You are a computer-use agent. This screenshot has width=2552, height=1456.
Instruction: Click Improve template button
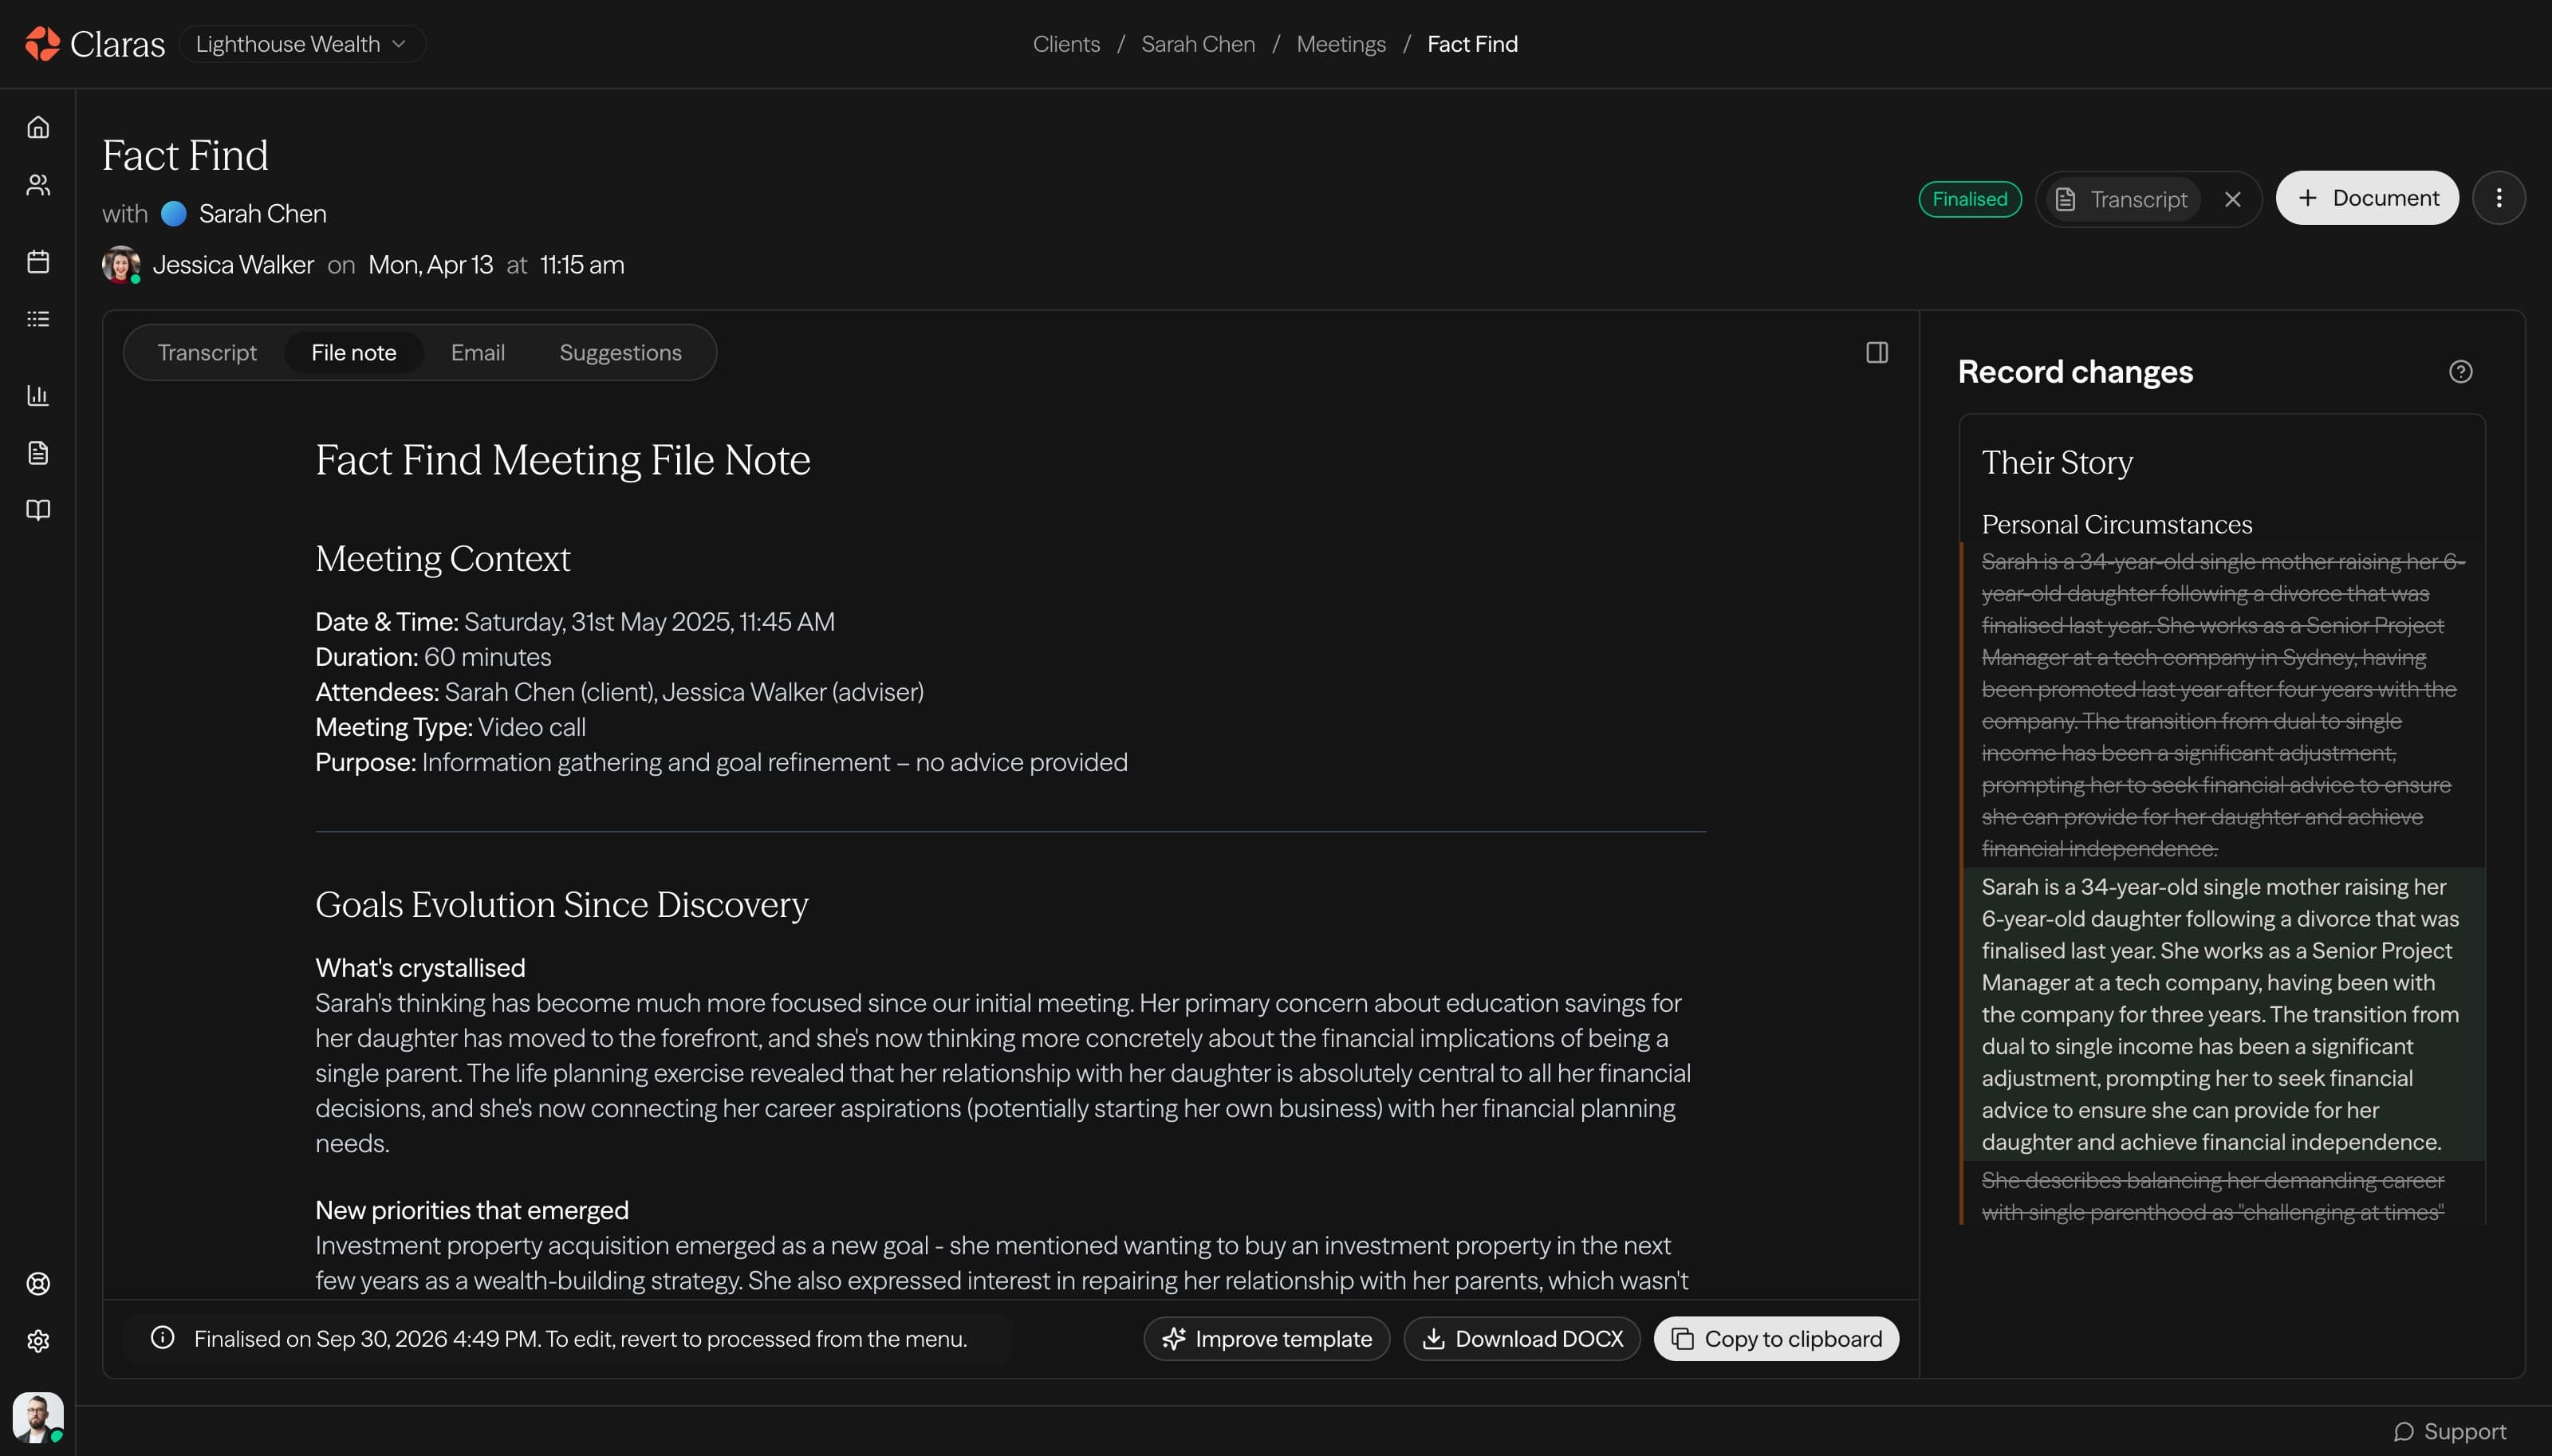[1266, 1339]
